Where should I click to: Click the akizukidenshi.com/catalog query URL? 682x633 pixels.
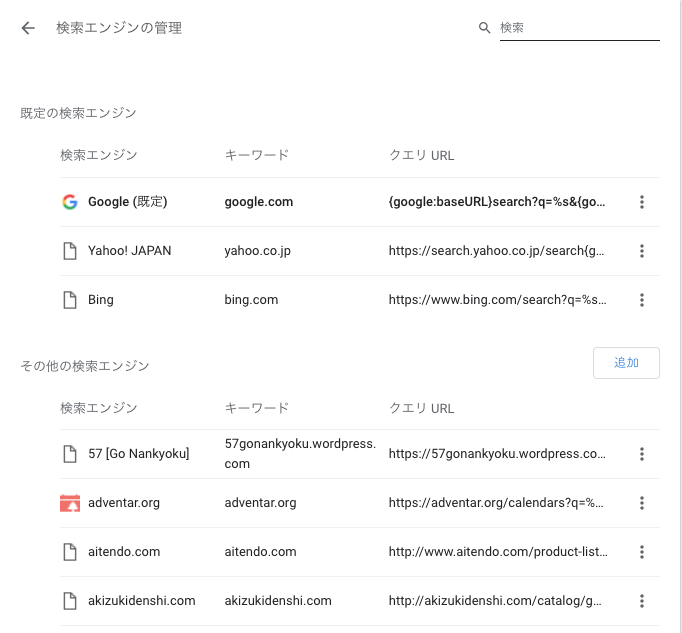[x=495, y=601]
